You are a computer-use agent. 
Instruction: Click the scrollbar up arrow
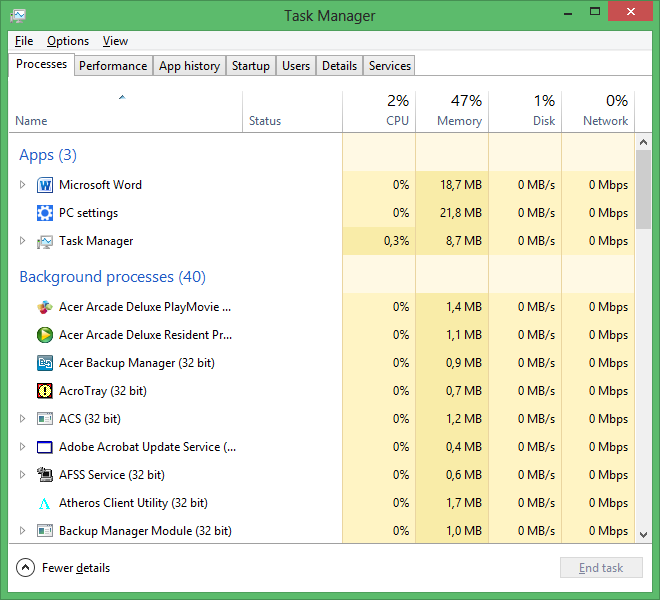[643, 142]
